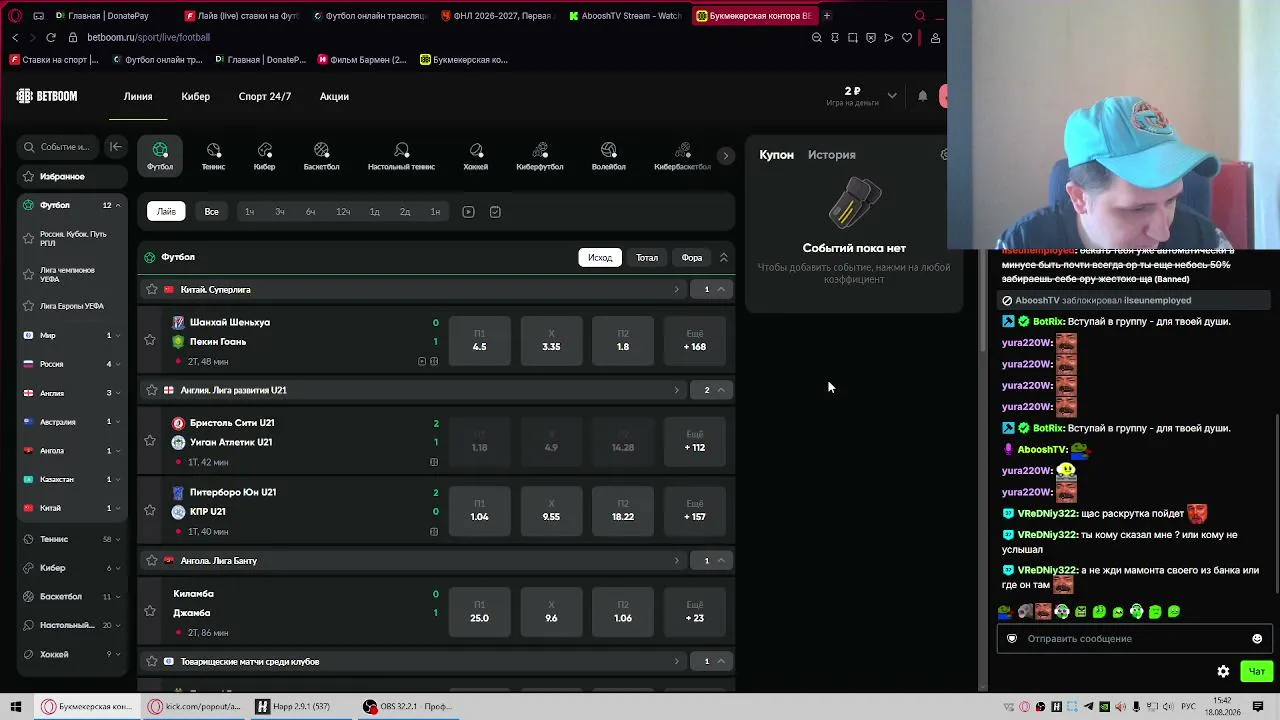The width and height of the screenshot is (1280, 720).
Task: Bet on the draw at 9.55 for Питерборо Юн U21
Action: (x=551, y=511)
